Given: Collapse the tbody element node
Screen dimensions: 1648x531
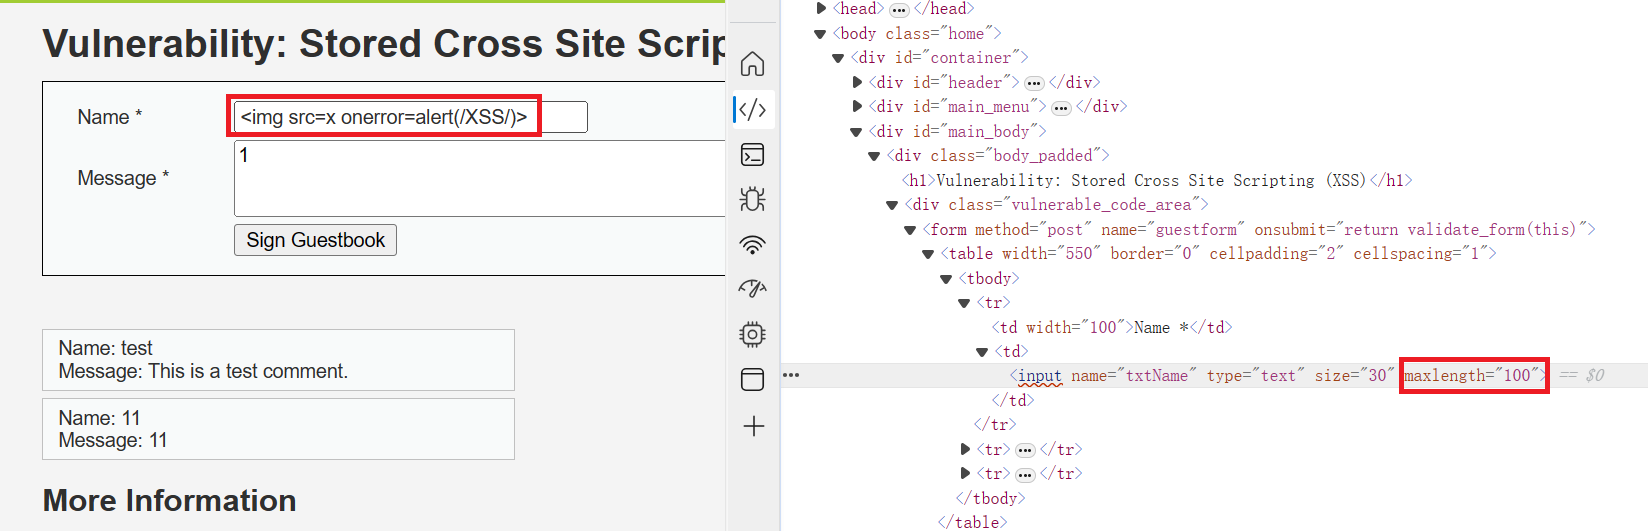Looking at the screenshot, I should click(946, 279).
